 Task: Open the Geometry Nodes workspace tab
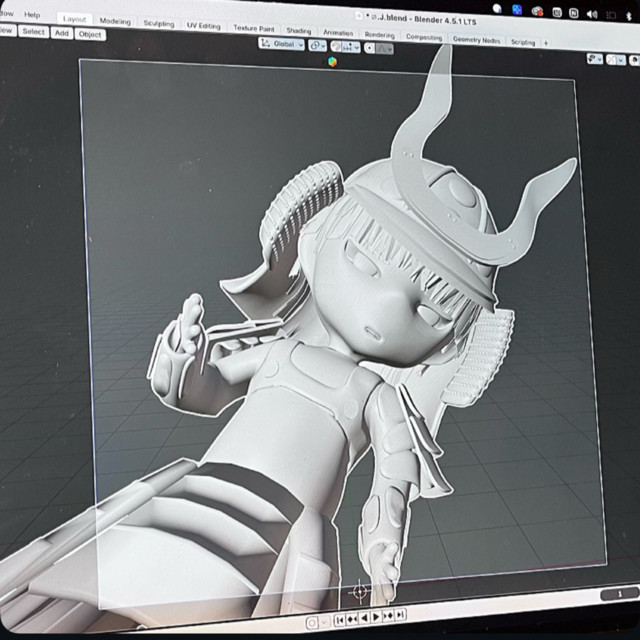coord(476,39)
